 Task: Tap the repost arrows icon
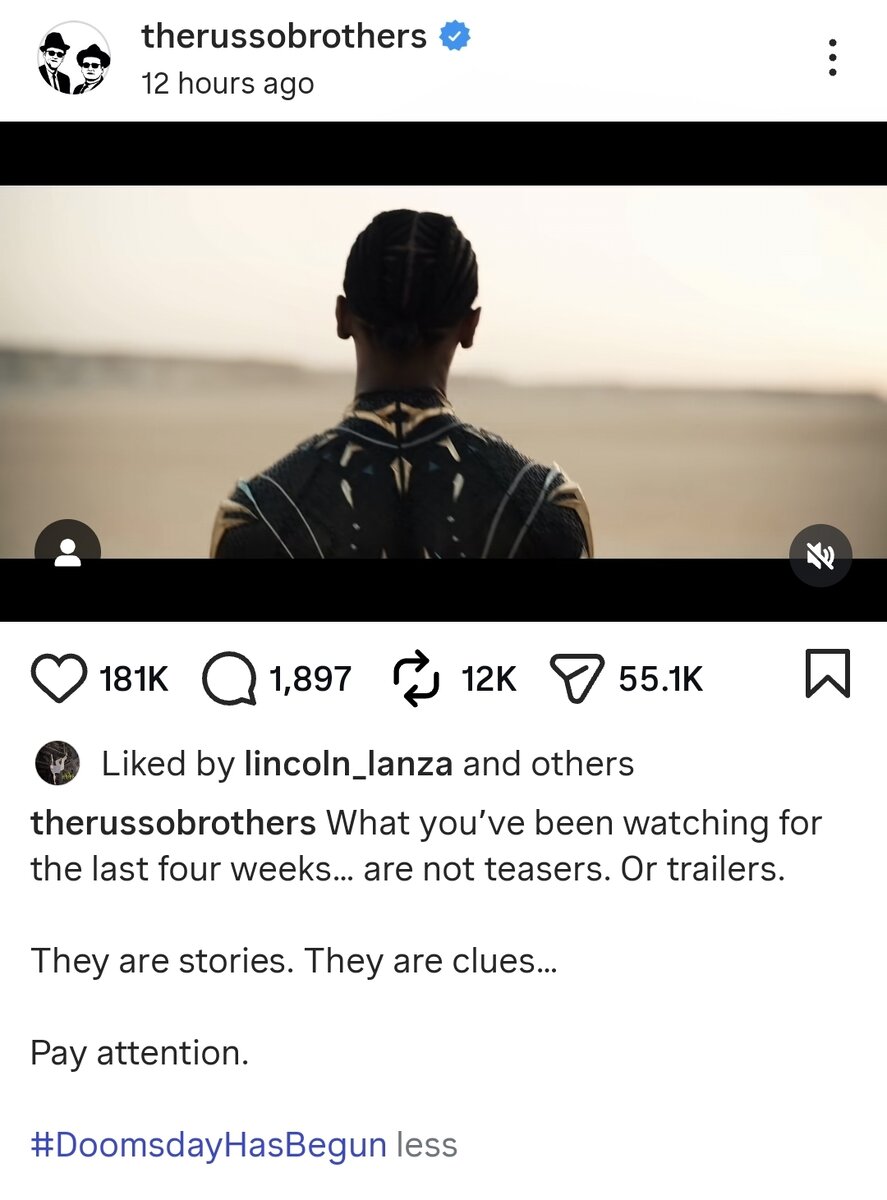(415, 678)
